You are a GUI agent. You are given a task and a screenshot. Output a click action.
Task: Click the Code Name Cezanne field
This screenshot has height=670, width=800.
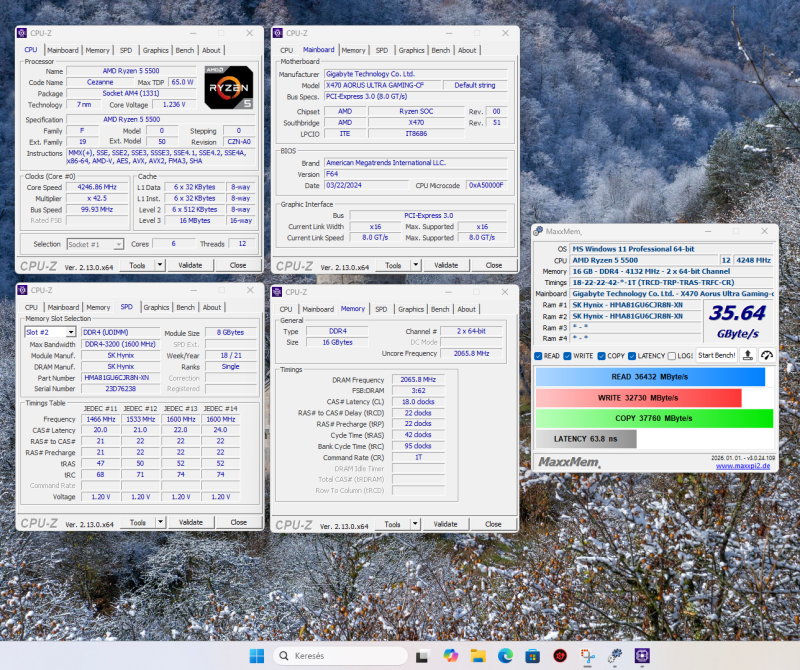(x=100, y=82)
